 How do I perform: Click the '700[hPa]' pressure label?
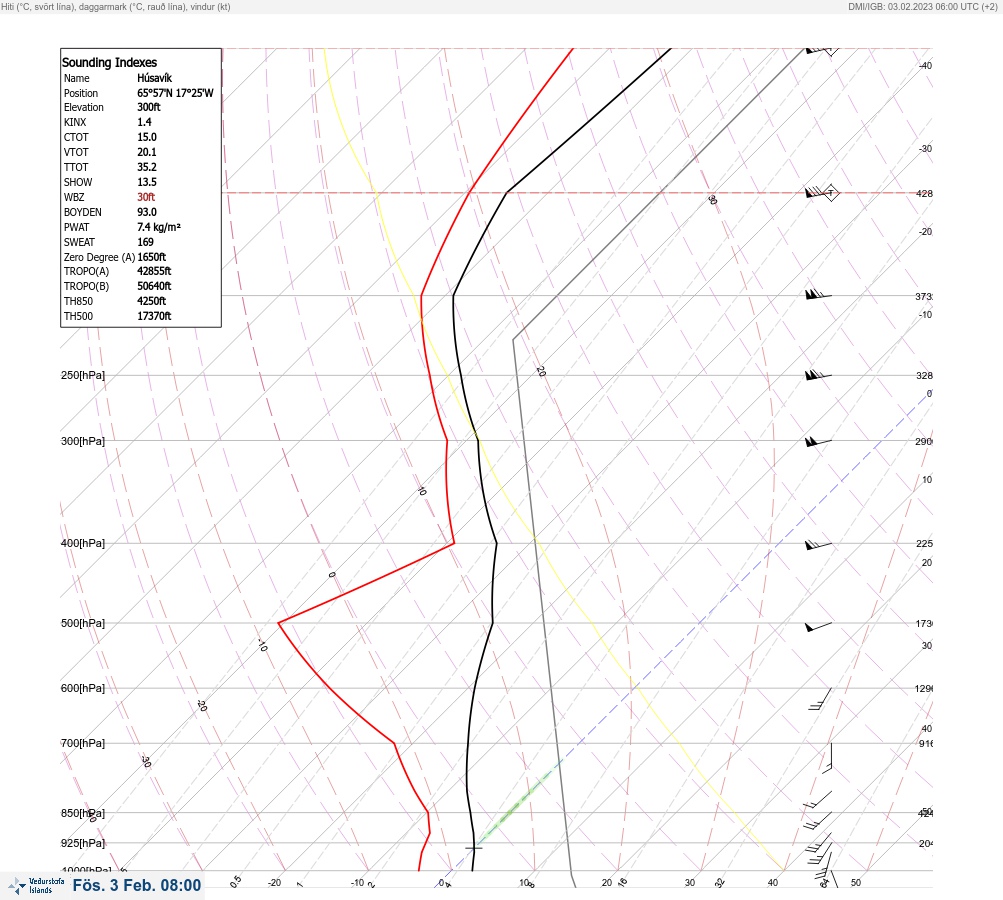[x=83, y=743]
